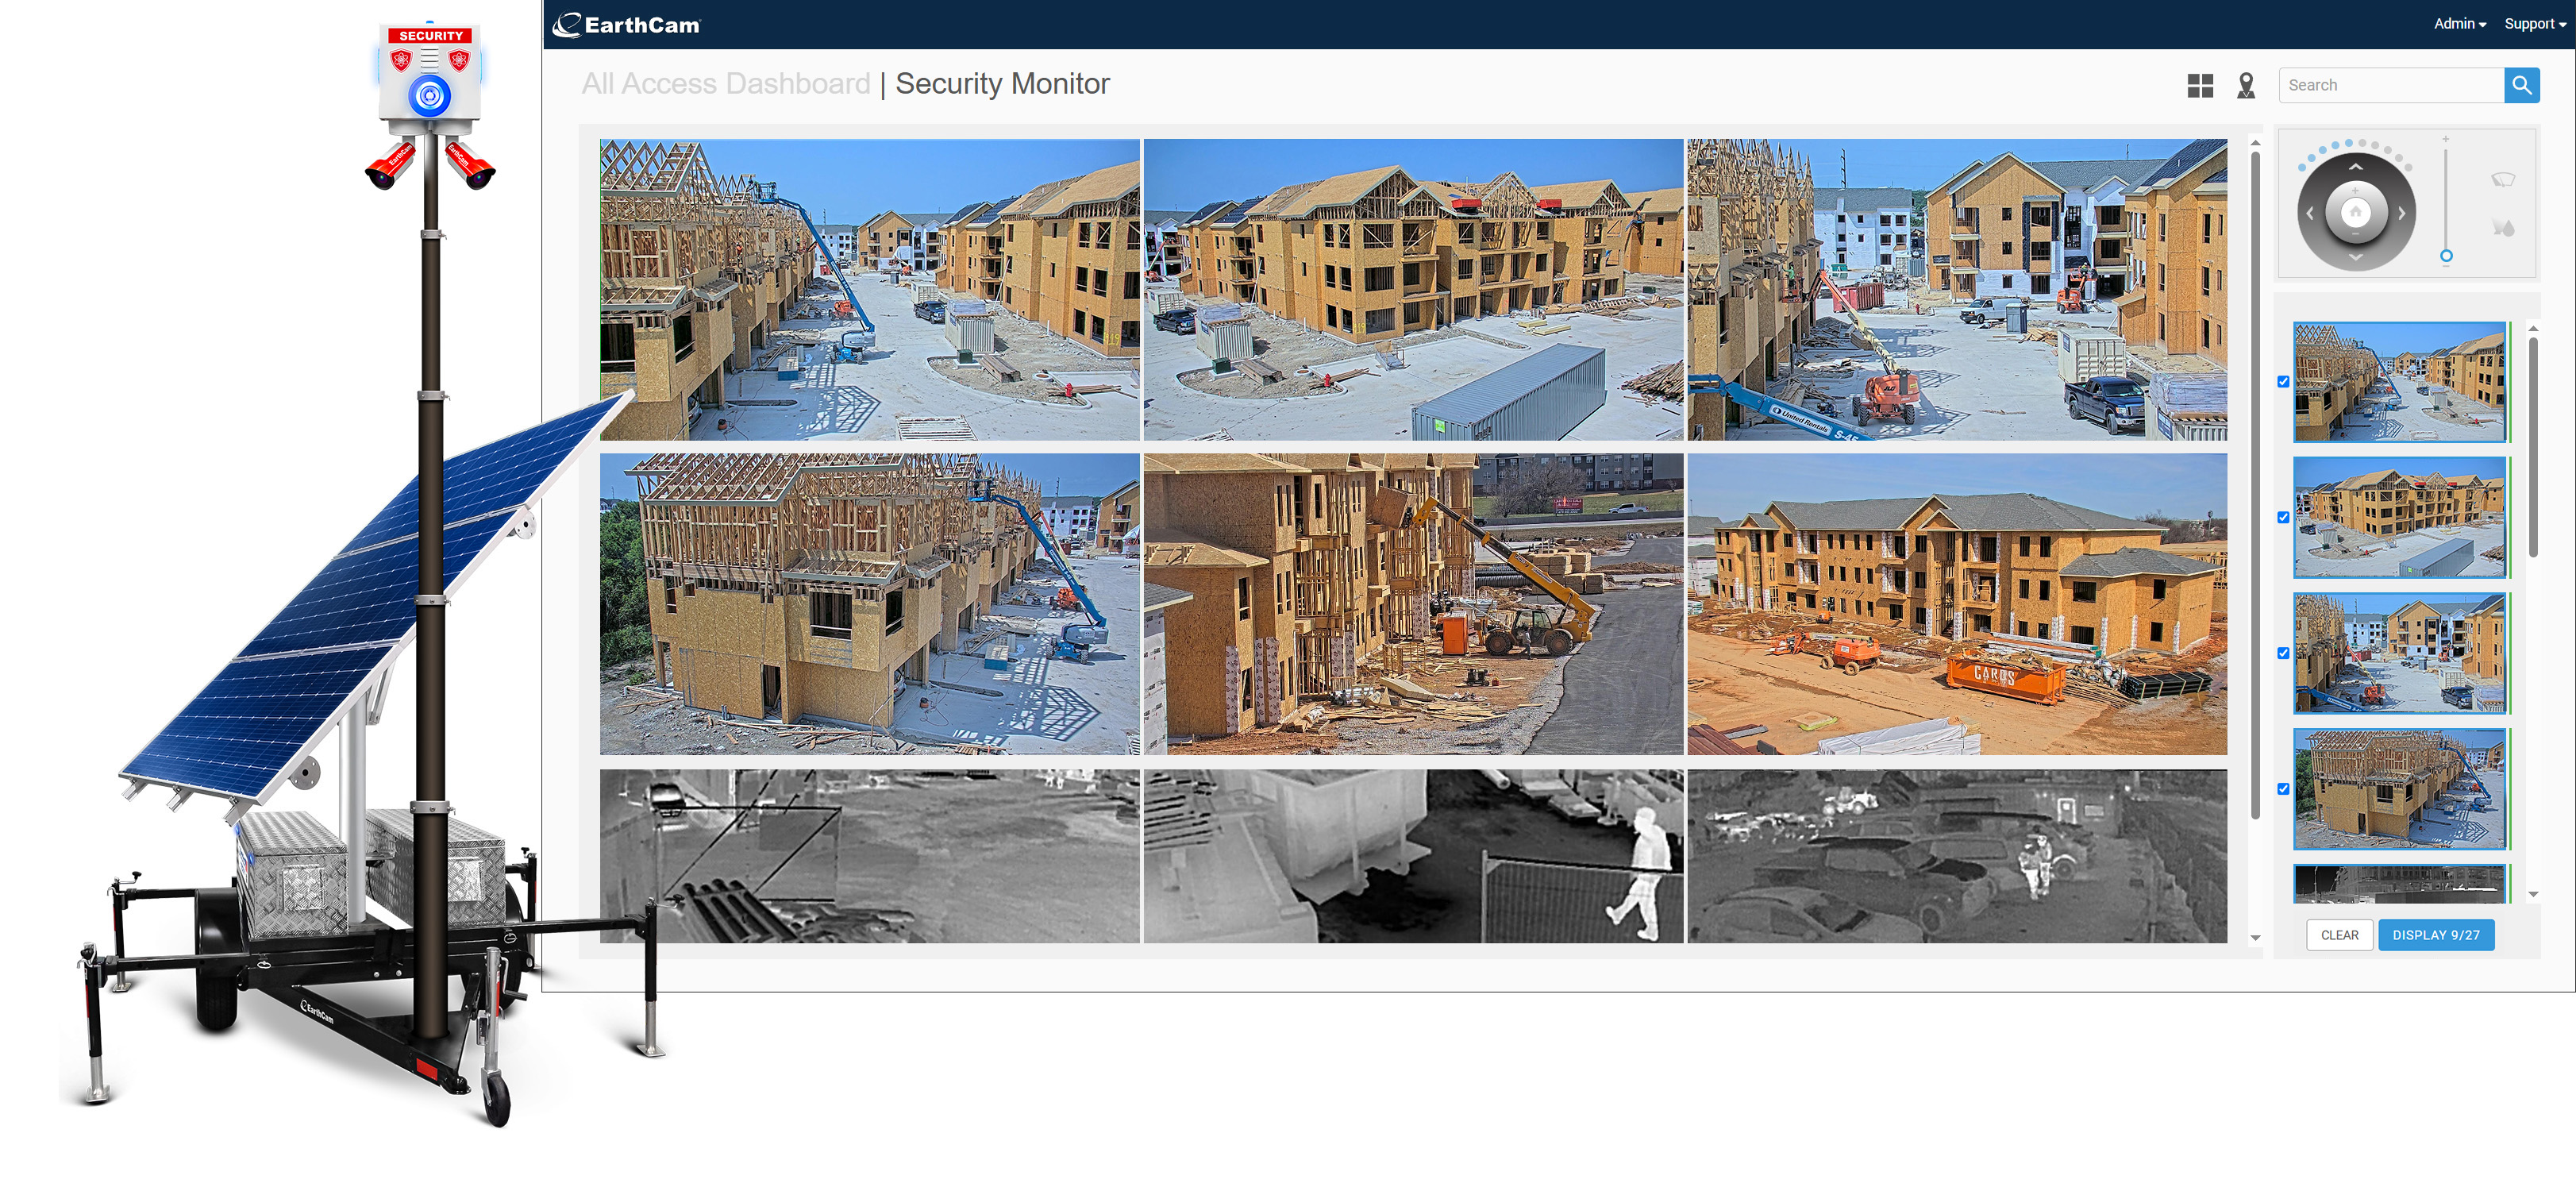Go to All Access Dashboard
The height and width of the screenshot is (1191, 2576).
[726, 84]
